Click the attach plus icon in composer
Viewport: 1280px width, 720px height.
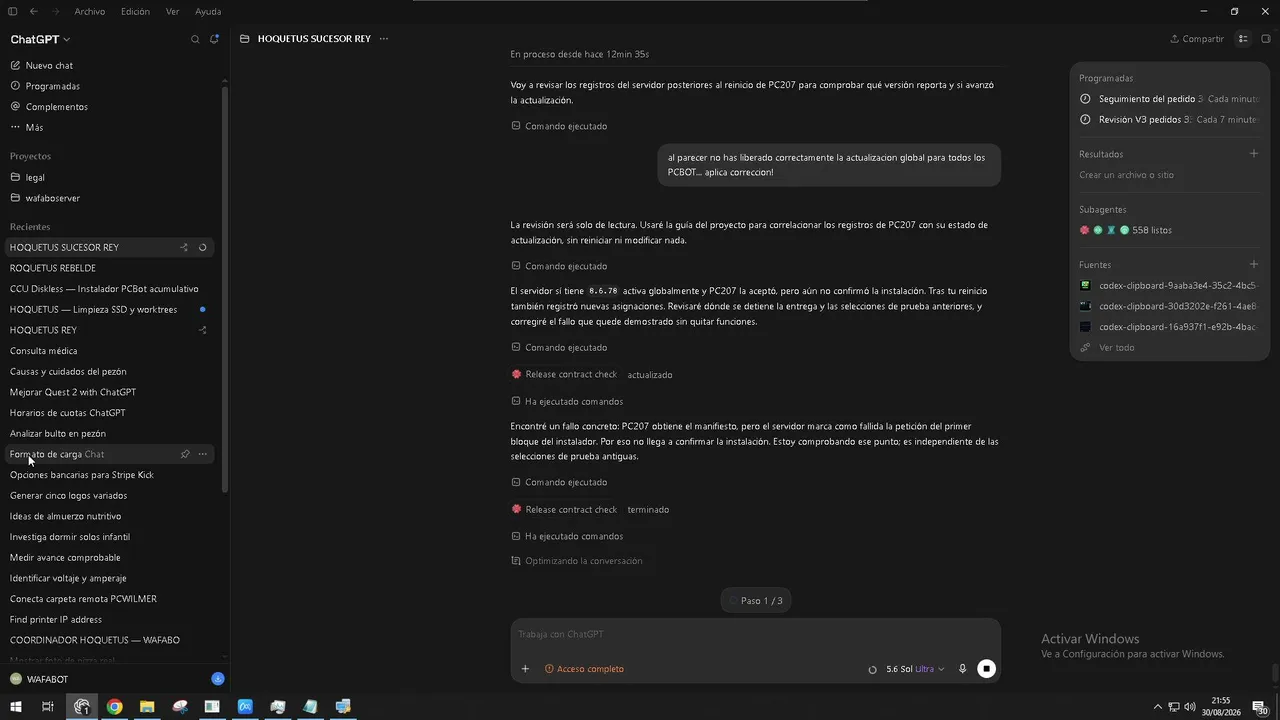click(x=525, y=669)
